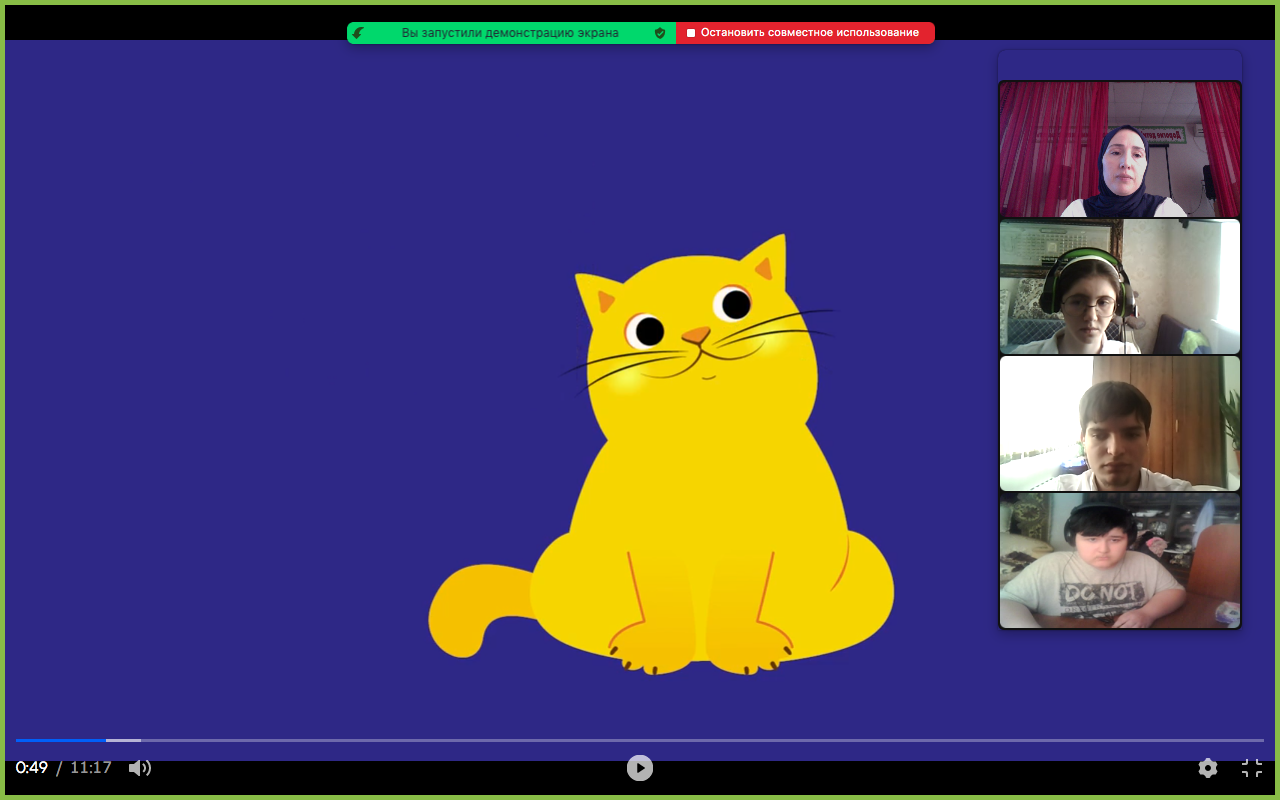
Task: Select participant in 'DO NOT' t-shirt
Action: tap(1120, 560)
